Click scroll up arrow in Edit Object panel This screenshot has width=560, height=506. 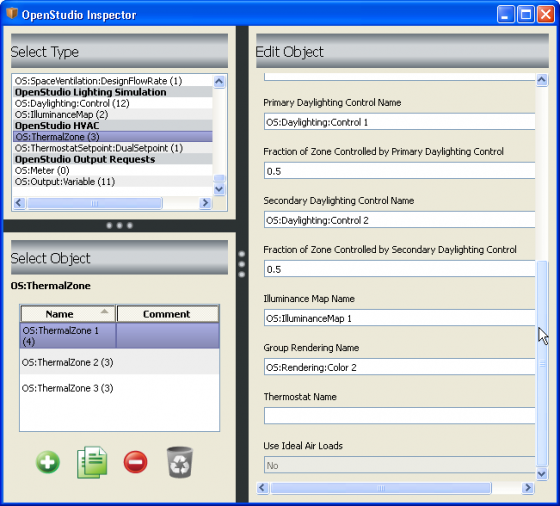pyautogui.click(x=542, y=80)
